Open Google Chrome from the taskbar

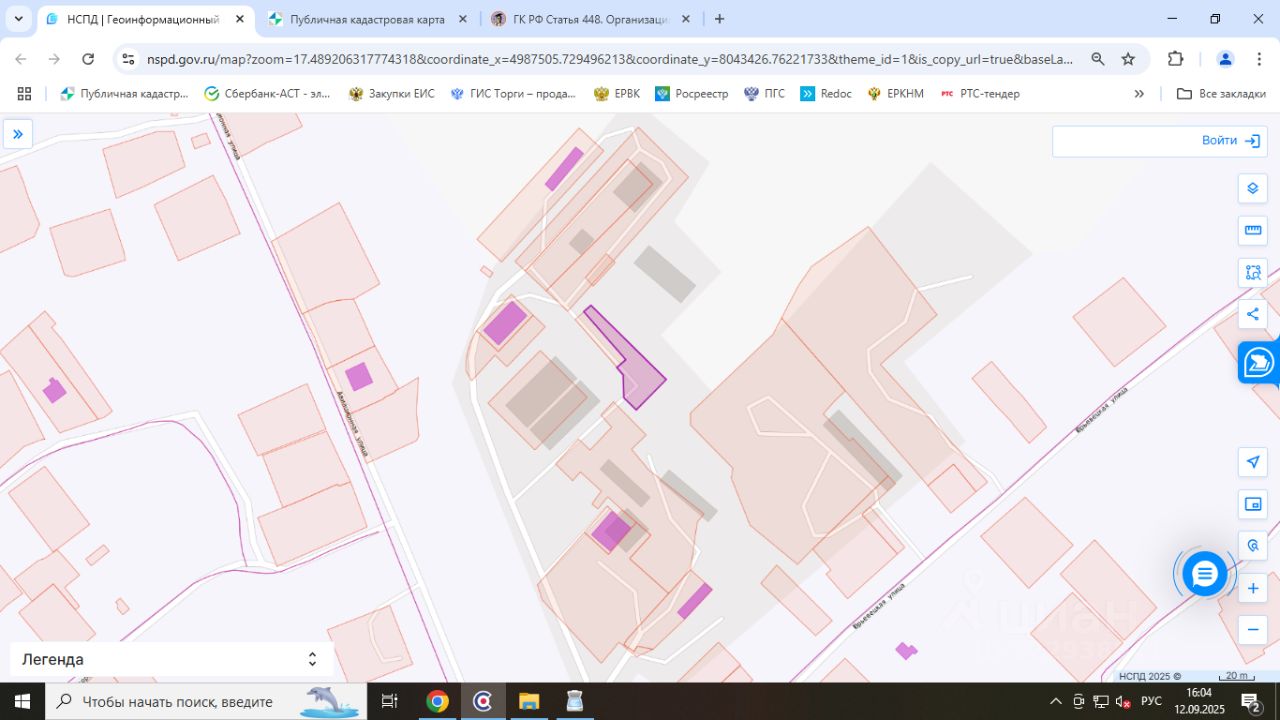(x=437, y=701)
